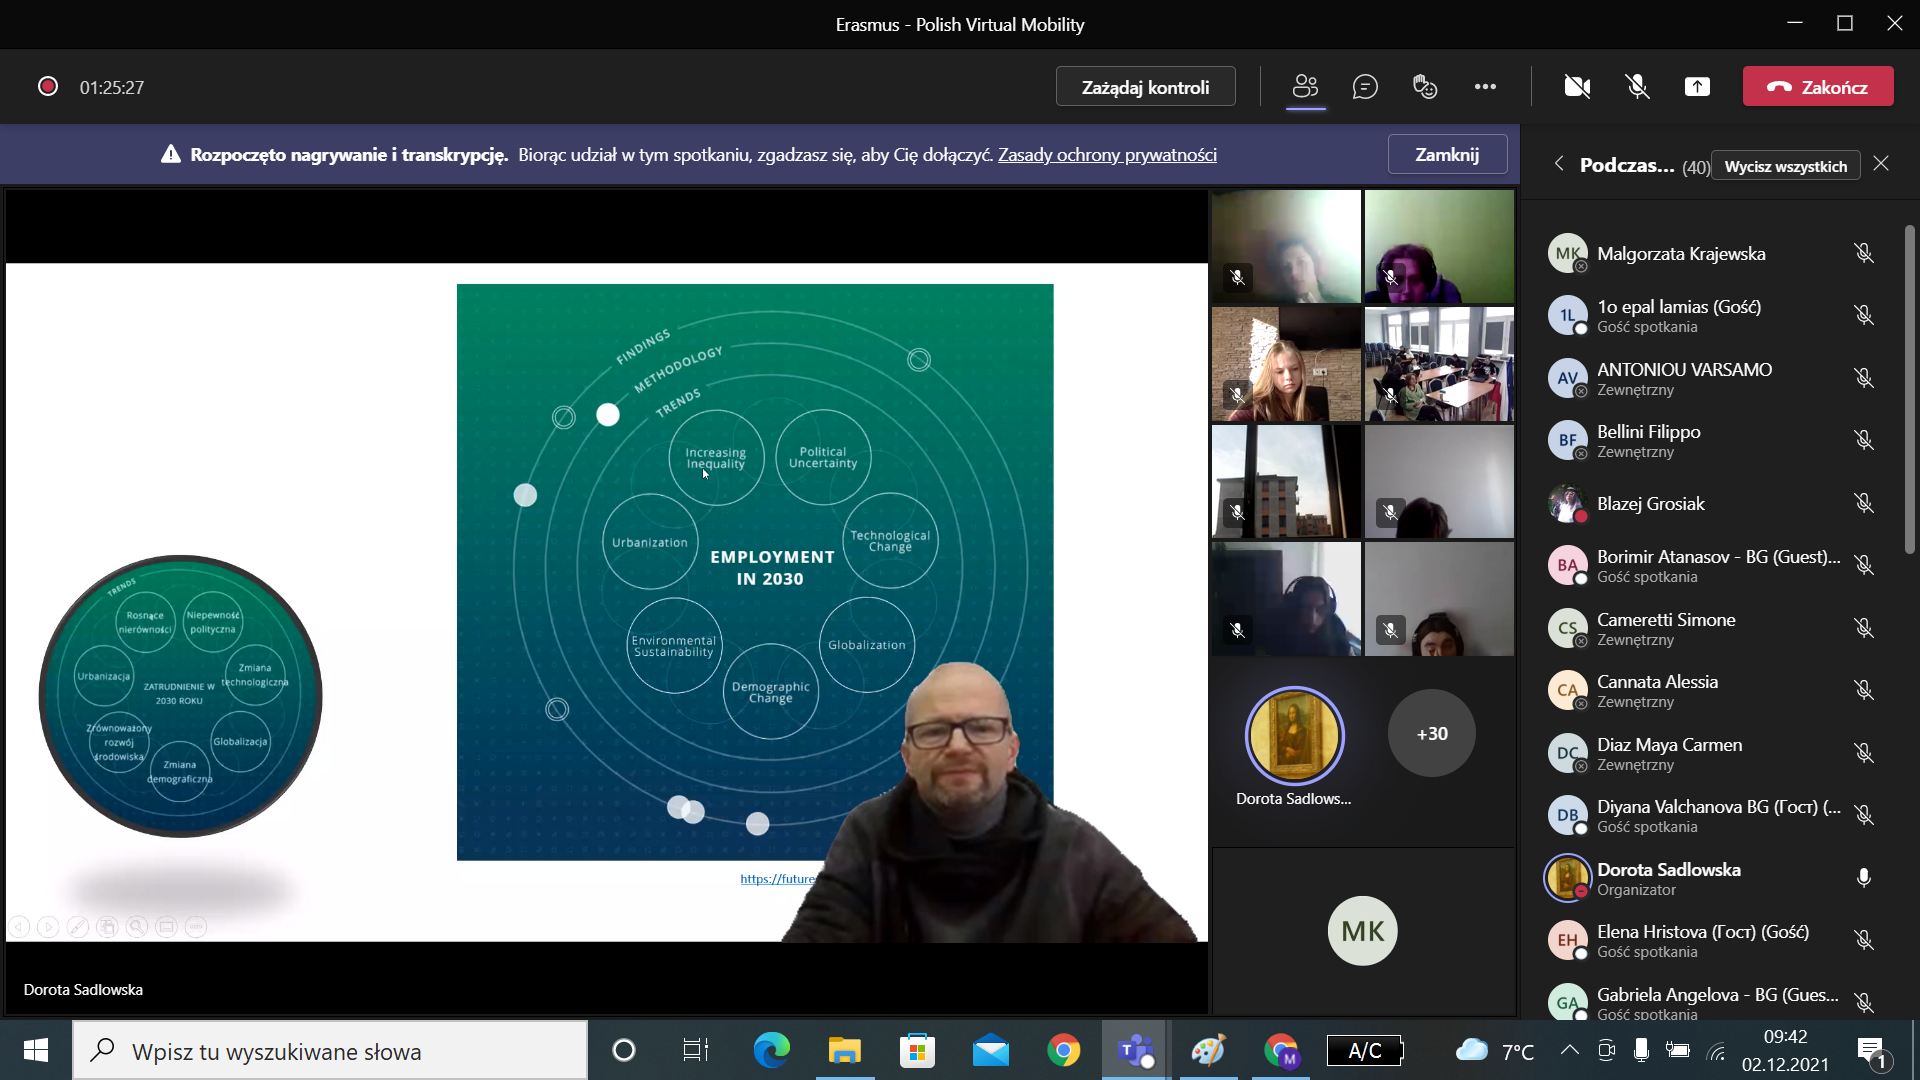Viewport: 1920px width, 1080px height.
Task: Open the 7°C weather widget
Action: [x=1494, y=1050]
